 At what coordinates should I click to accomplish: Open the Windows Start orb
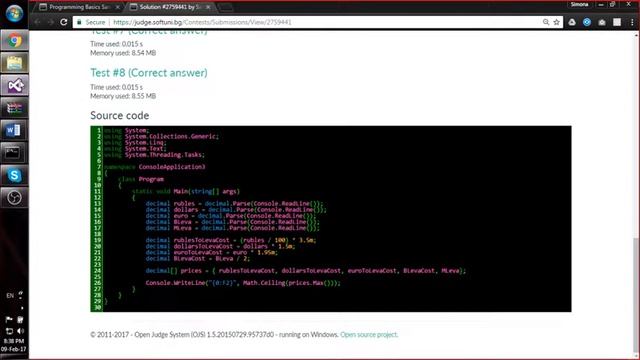coord(14,13)
